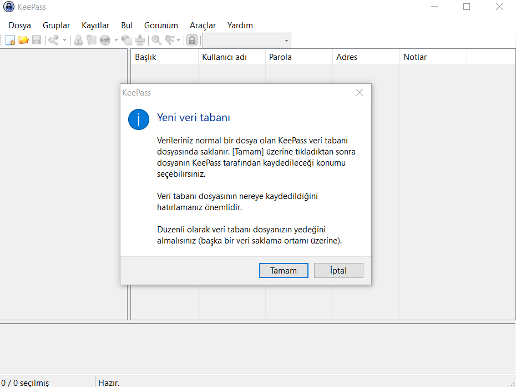516x388 pixels.
Task: Click the Find magnifier toolbar icon
Action: 156,40
